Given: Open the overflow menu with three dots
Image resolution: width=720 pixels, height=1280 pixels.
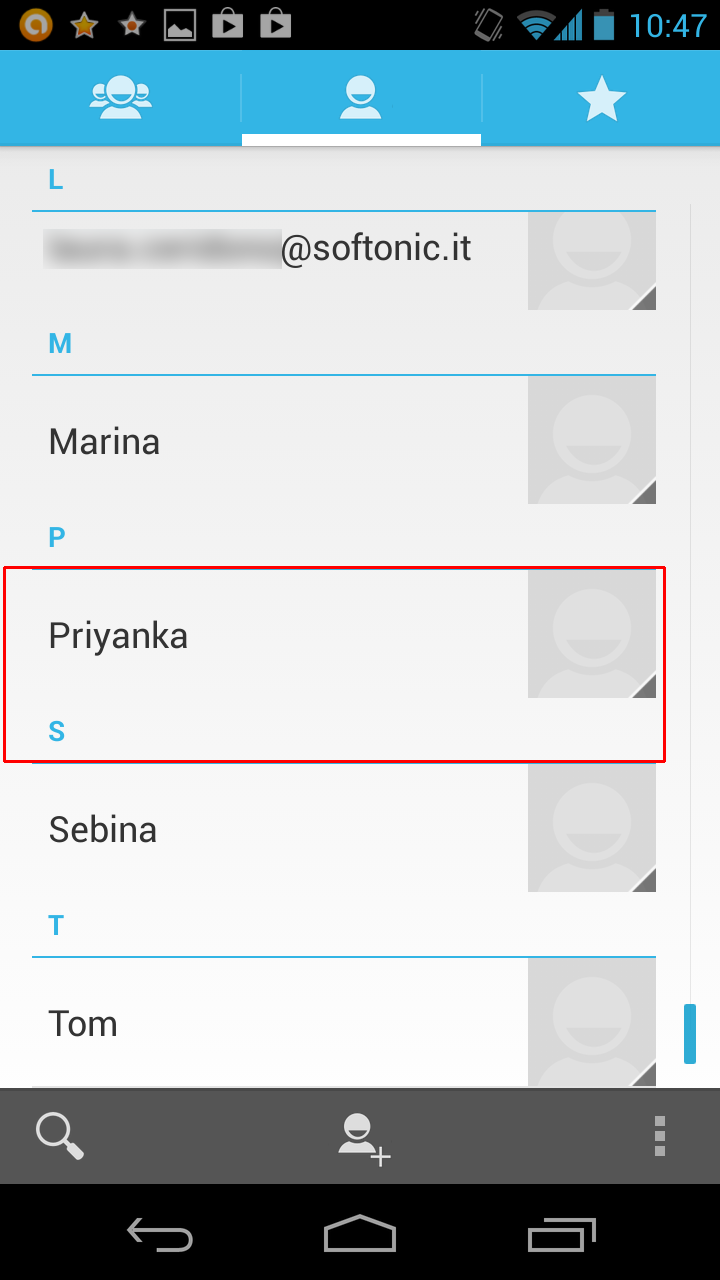Looking at the screenshot, I should [659, 1136].
